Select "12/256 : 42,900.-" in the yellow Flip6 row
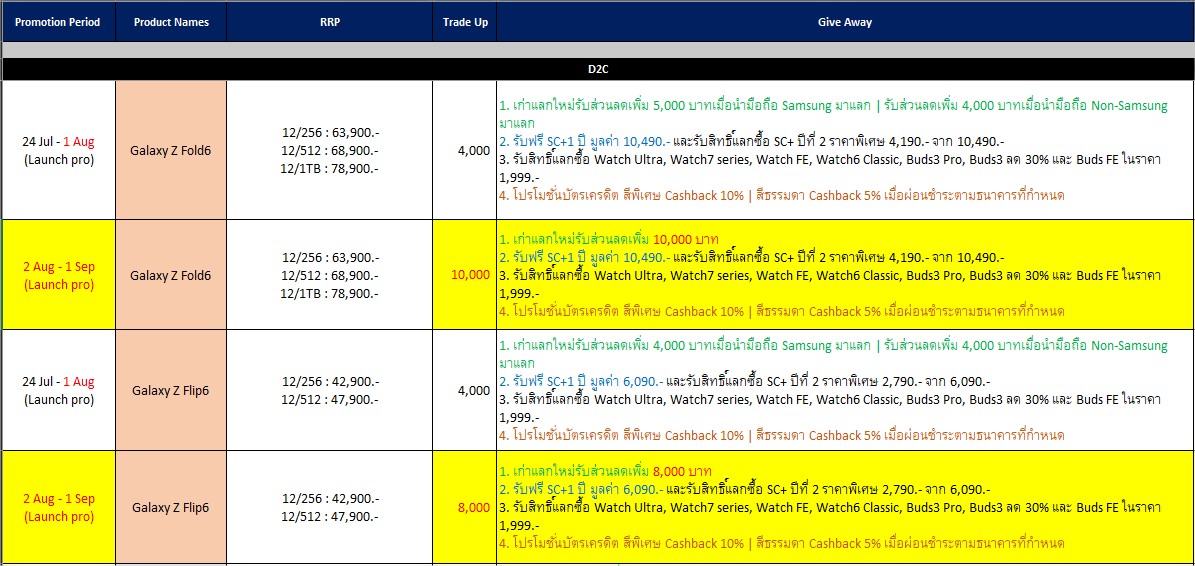The height and width of the screenshot is (566, 1195). [329, 498]
